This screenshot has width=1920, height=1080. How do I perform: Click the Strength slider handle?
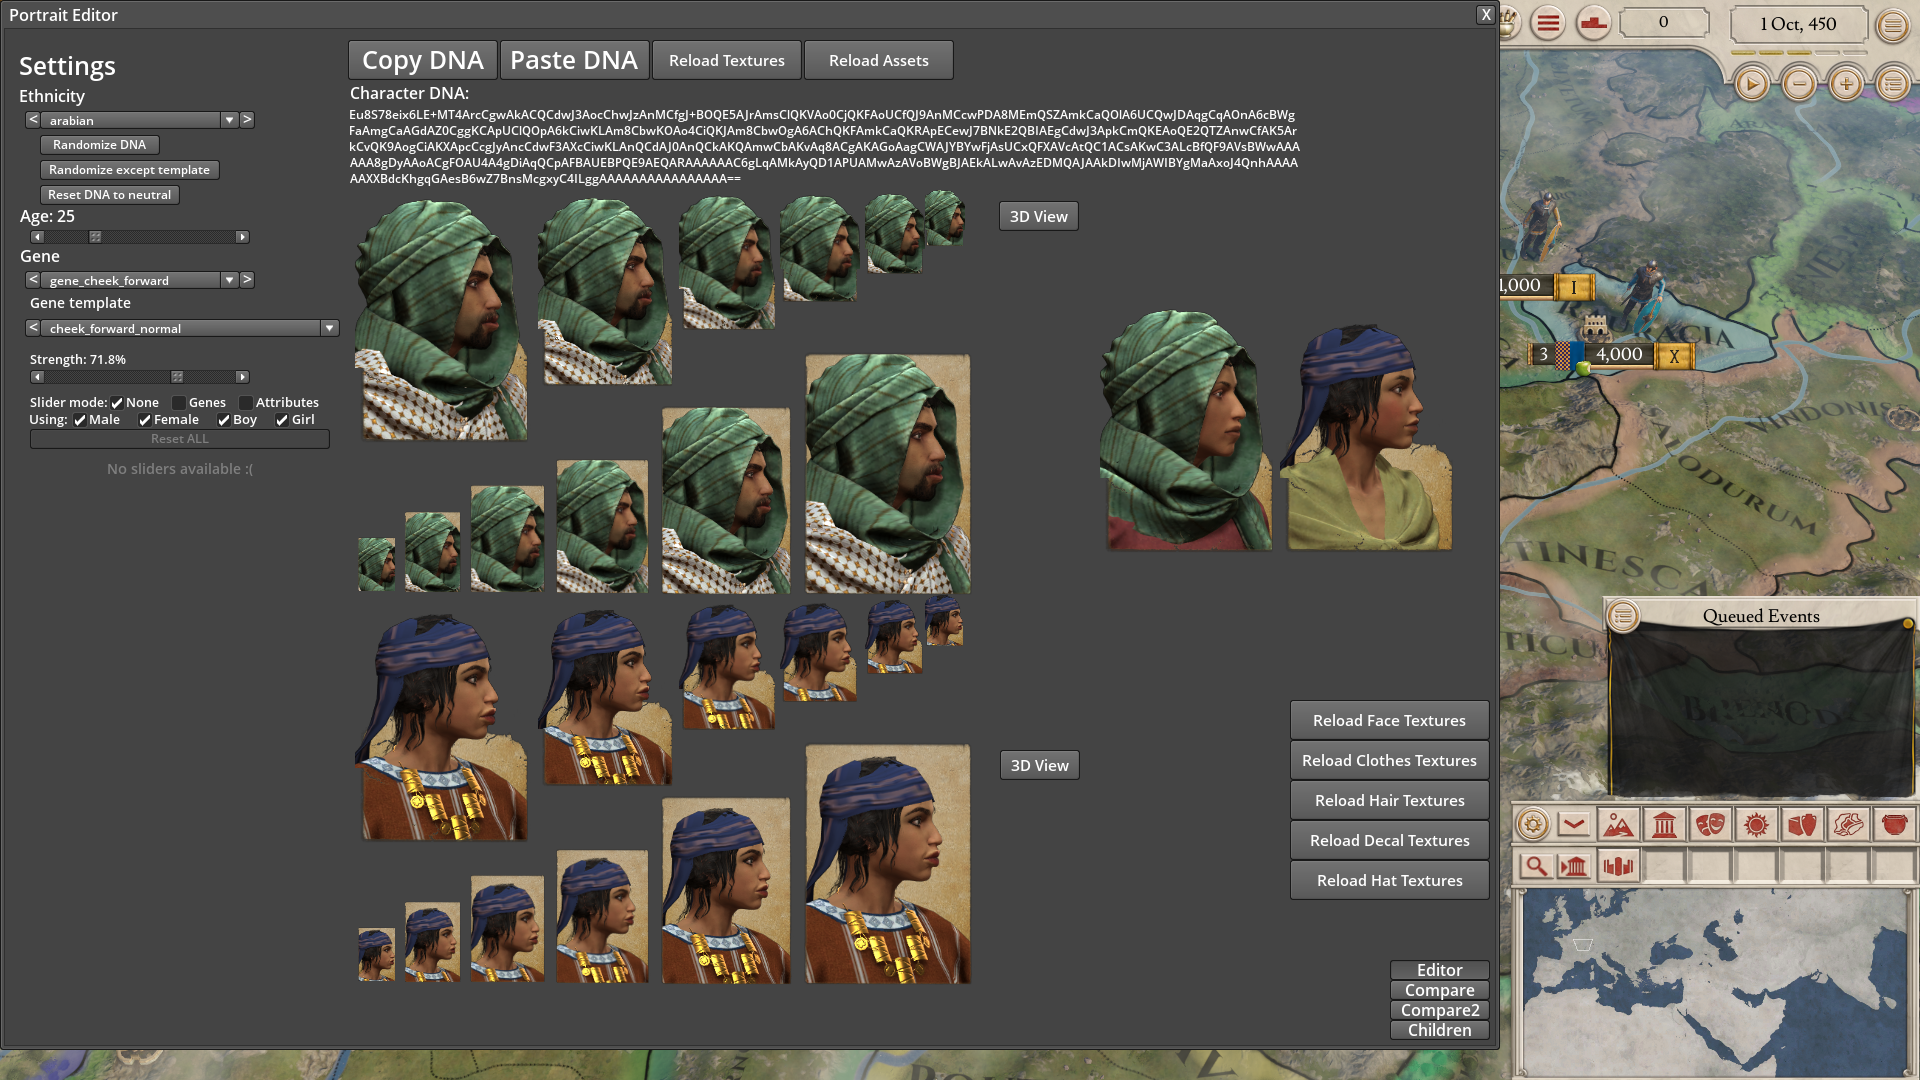coord(177,377)
